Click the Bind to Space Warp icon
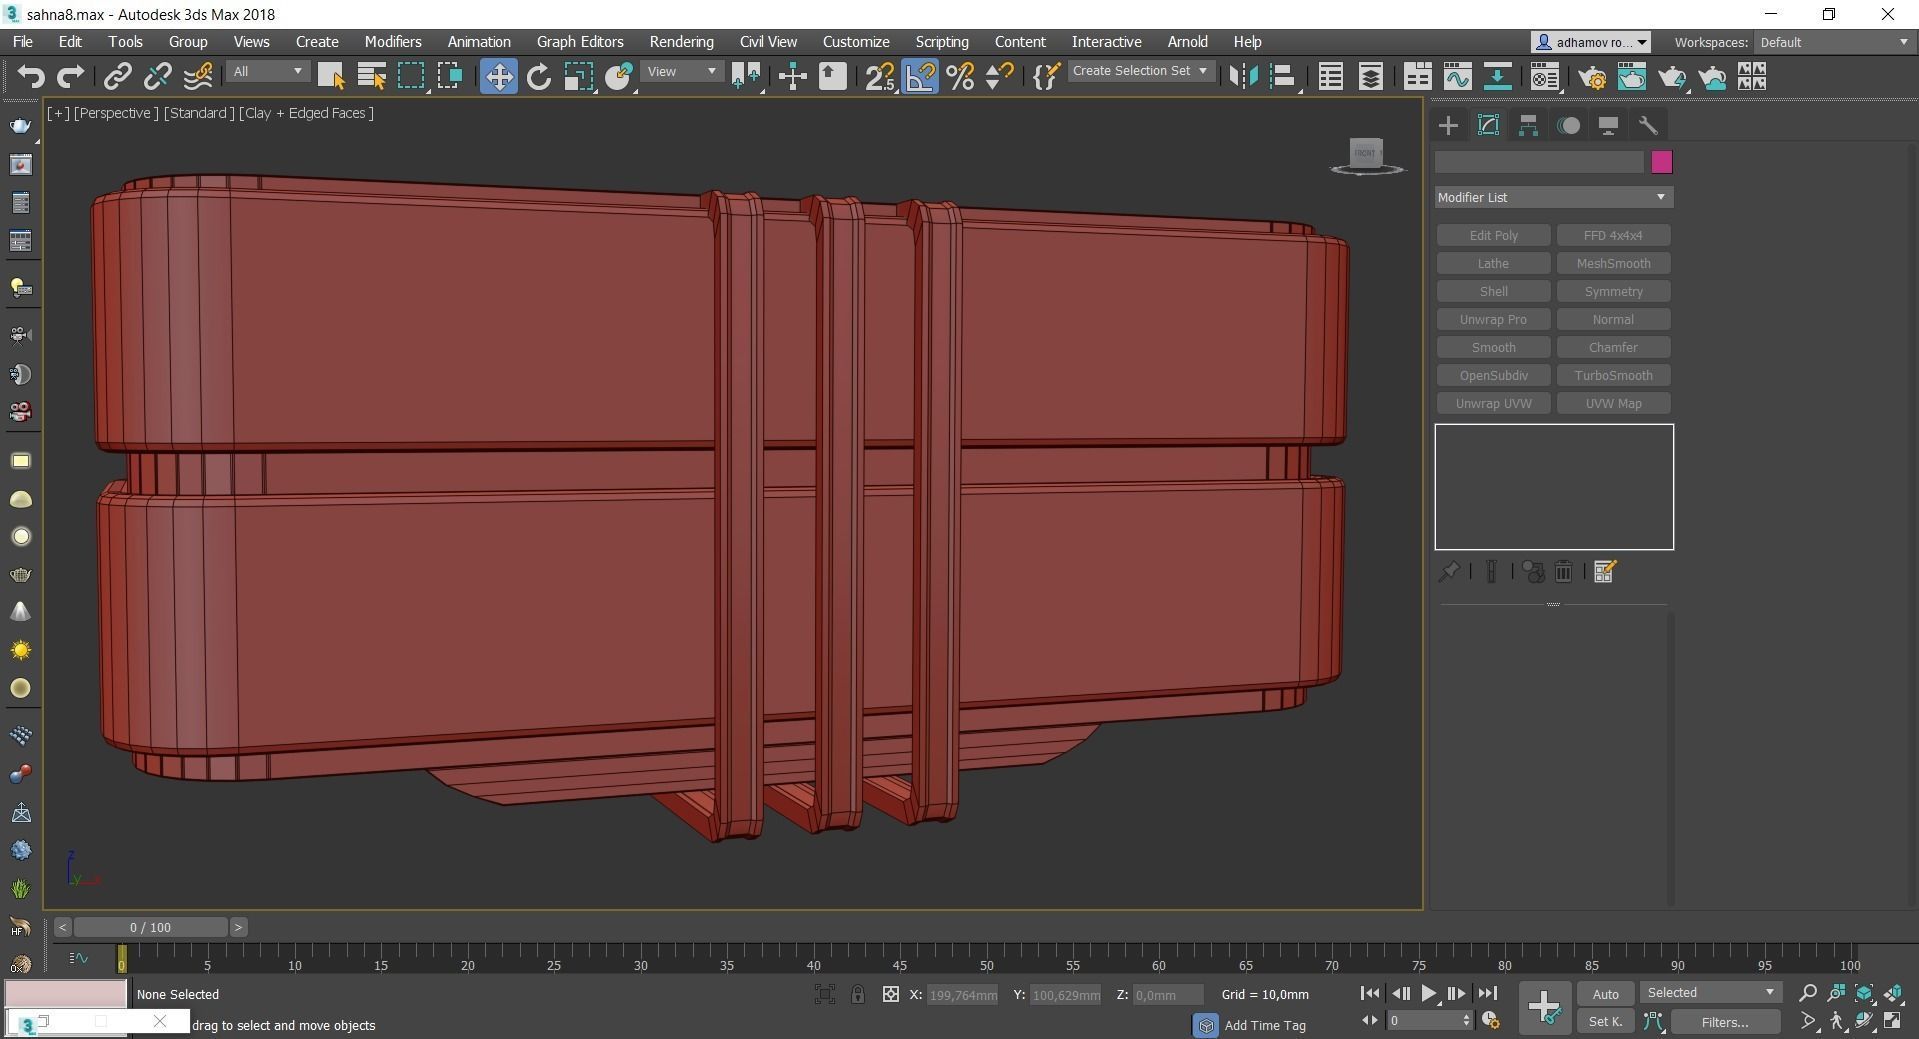The width and height of the screenshot is (1919, 1039). tap(197, 77)
